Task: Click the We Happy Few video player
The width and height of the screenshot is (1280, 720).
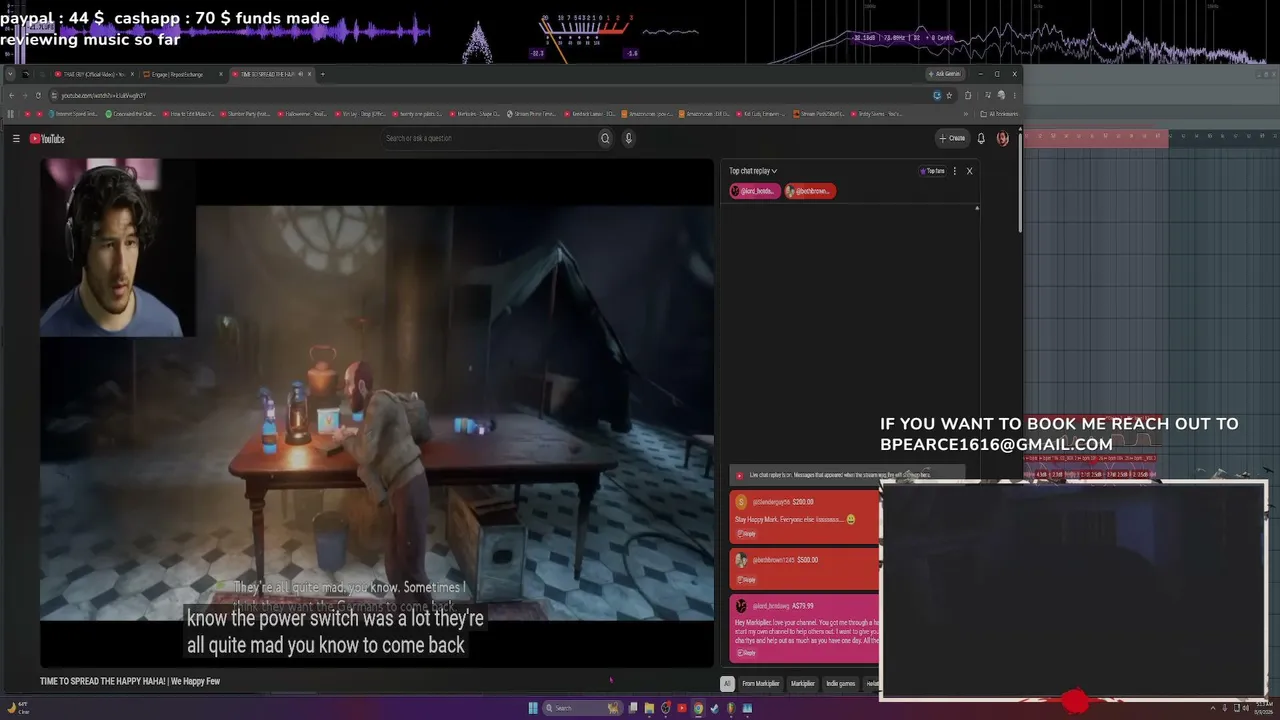Action: (377, 412)
